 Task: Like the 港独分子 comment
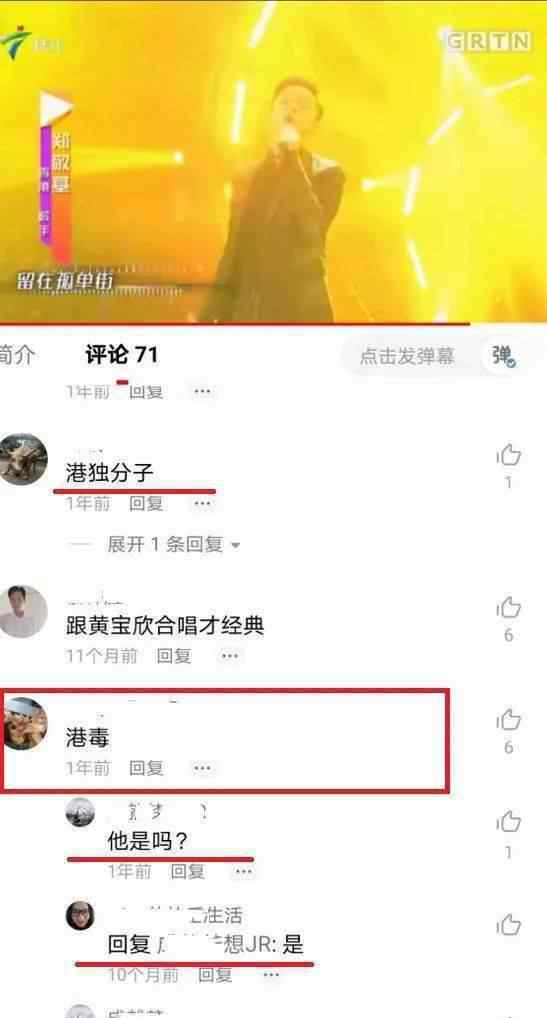click(509, 456)
